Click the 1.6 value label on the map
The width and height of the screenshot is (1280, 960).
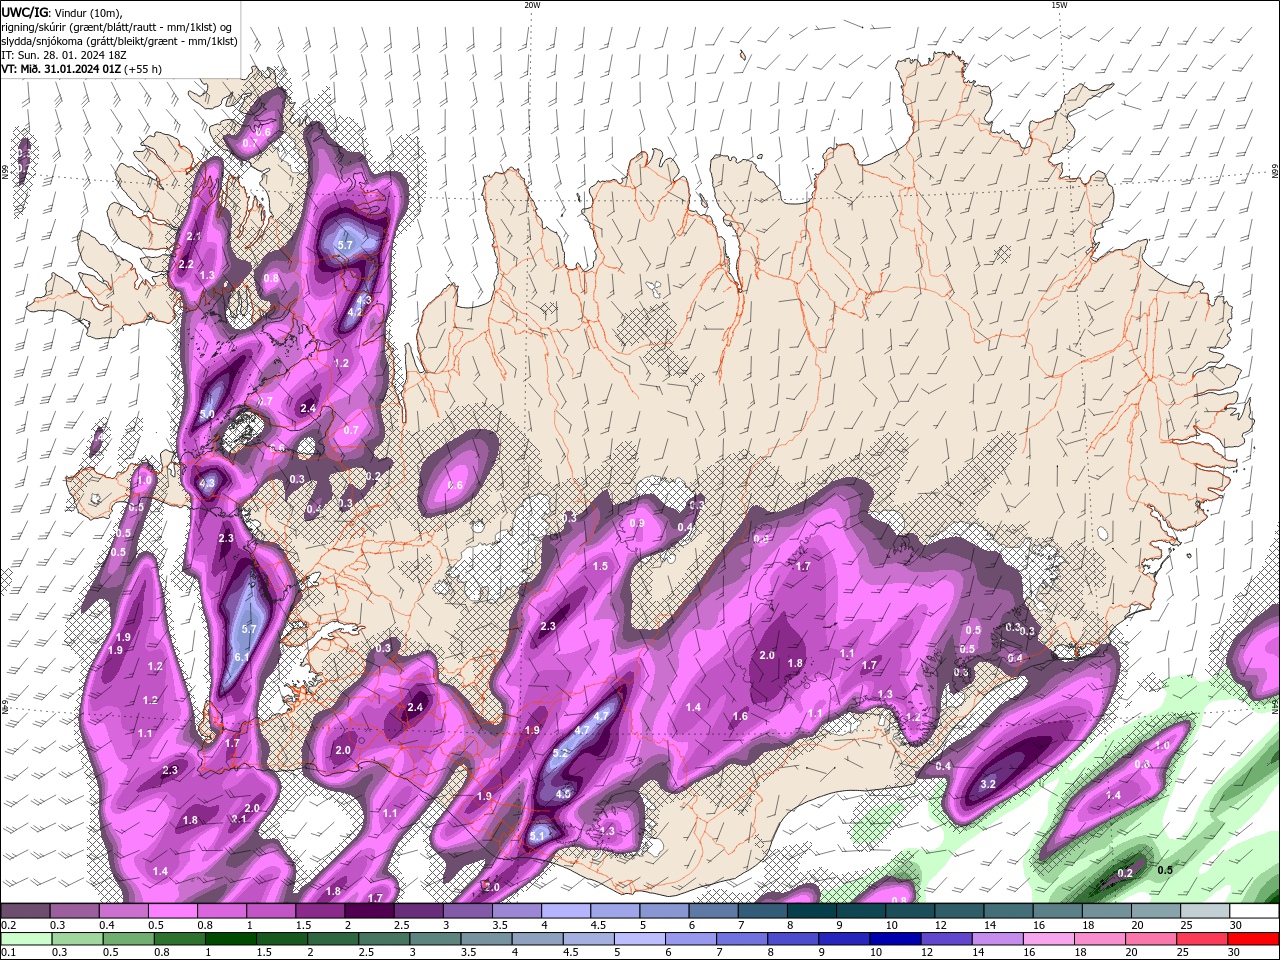[x=740, y=716]
